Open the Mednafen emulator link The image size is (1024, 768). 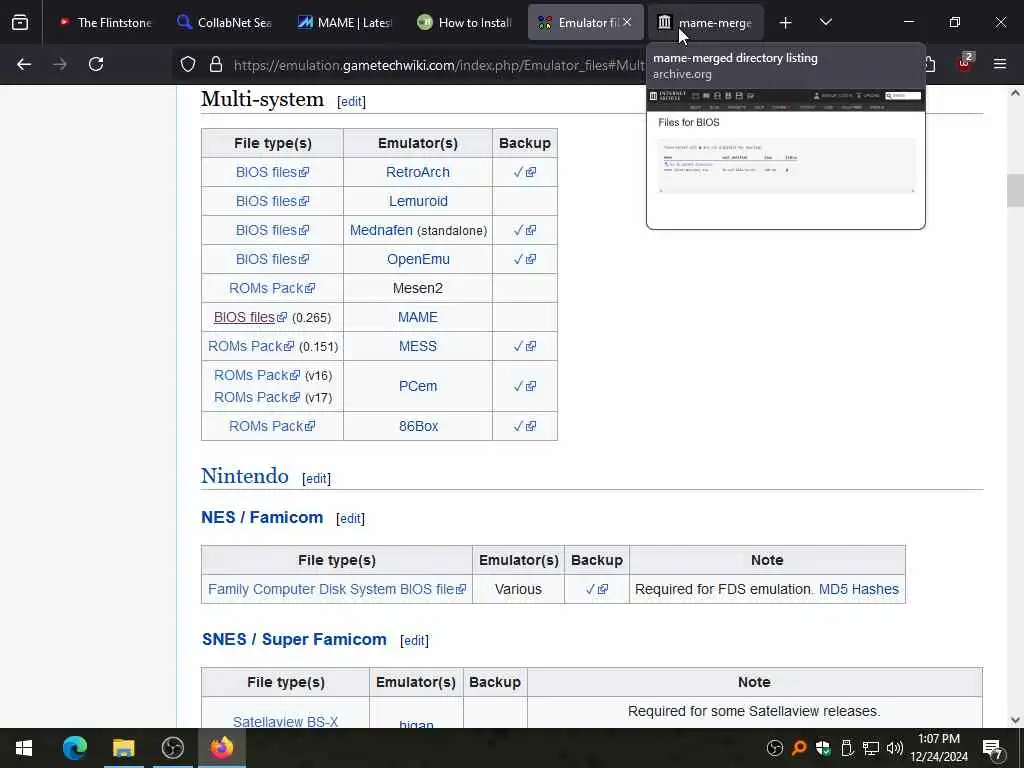point(381,231)
